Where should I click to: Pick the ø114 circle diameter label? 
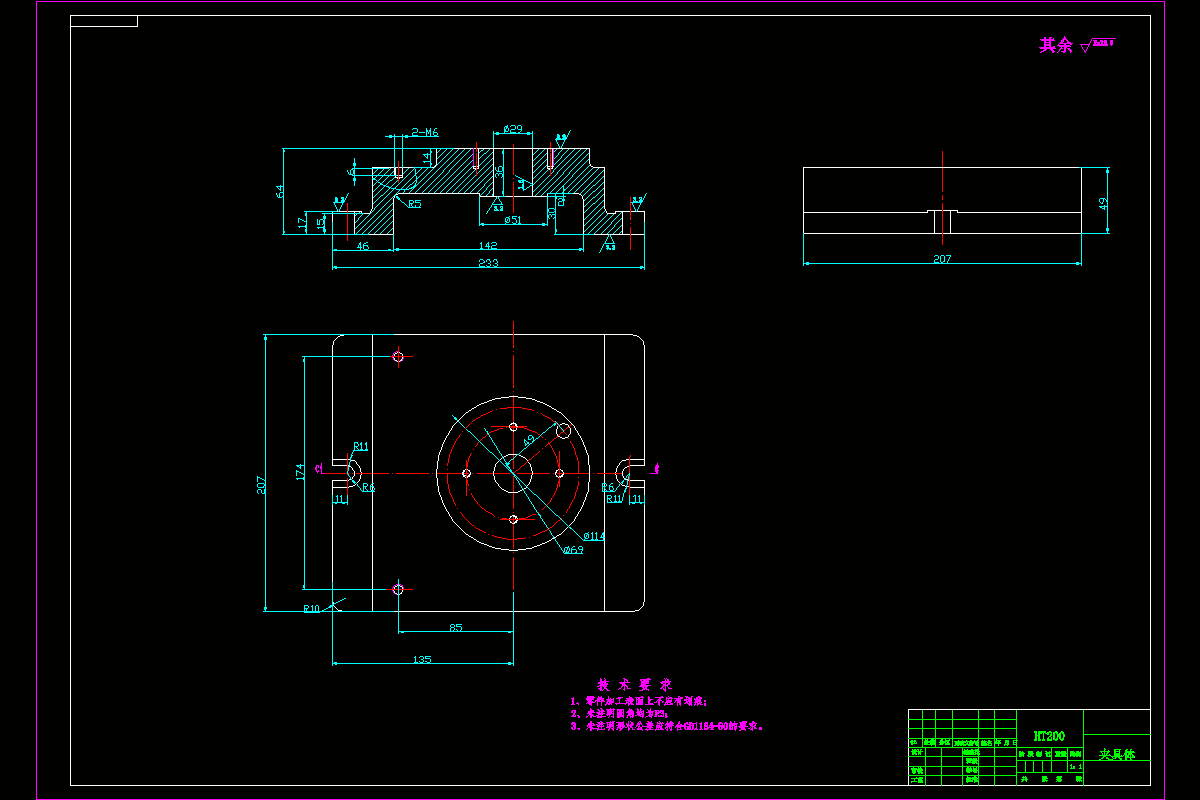click(593, 536)
